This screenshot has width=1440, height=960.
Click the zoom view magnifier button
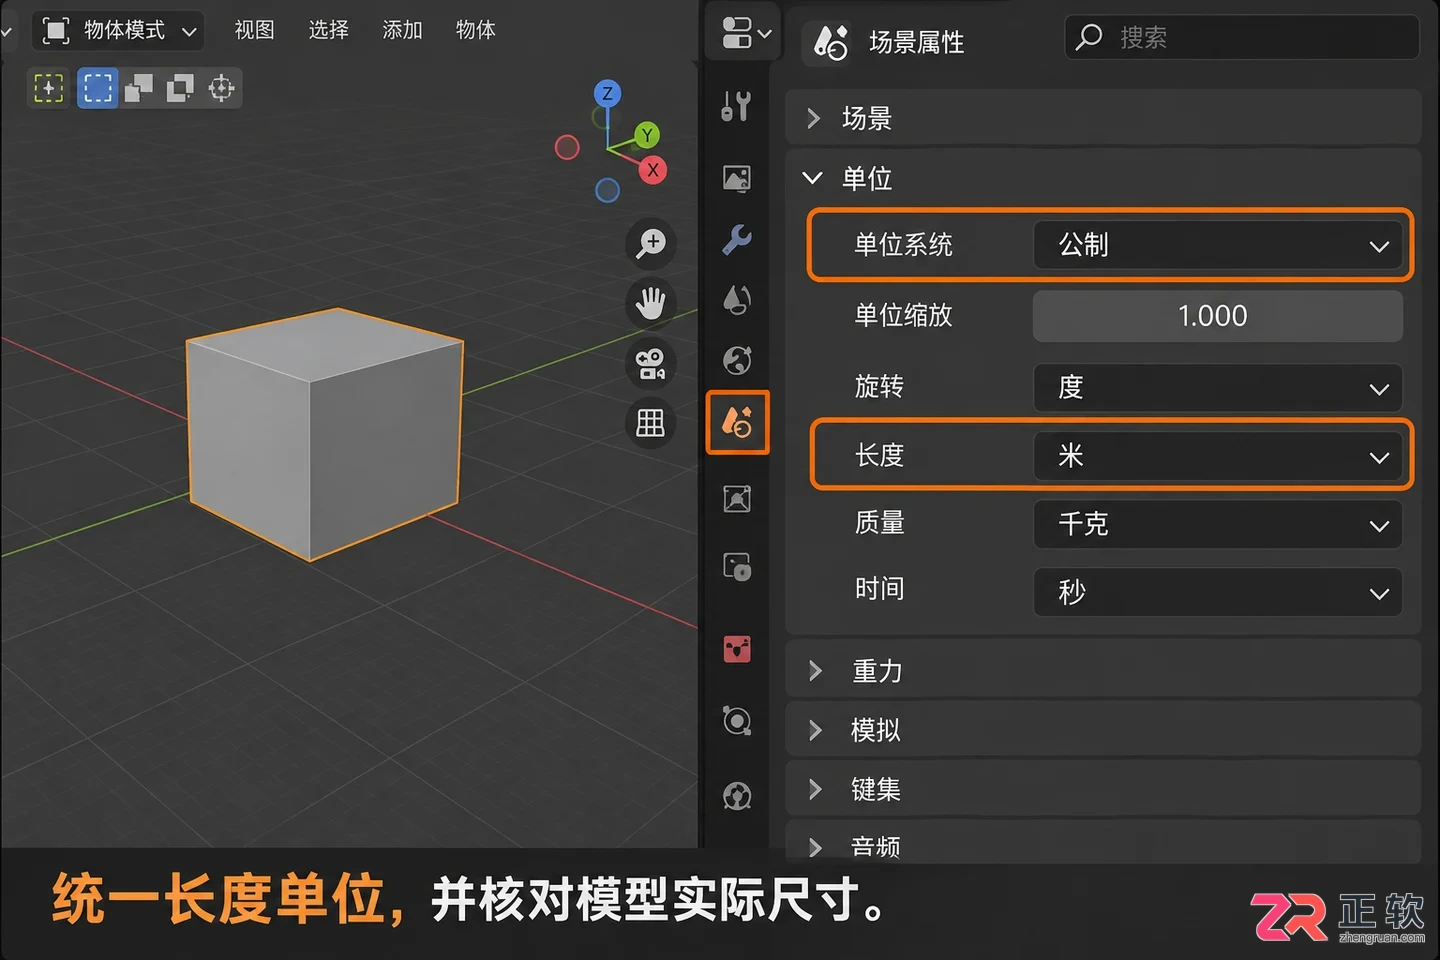click(x=651, y=243)
